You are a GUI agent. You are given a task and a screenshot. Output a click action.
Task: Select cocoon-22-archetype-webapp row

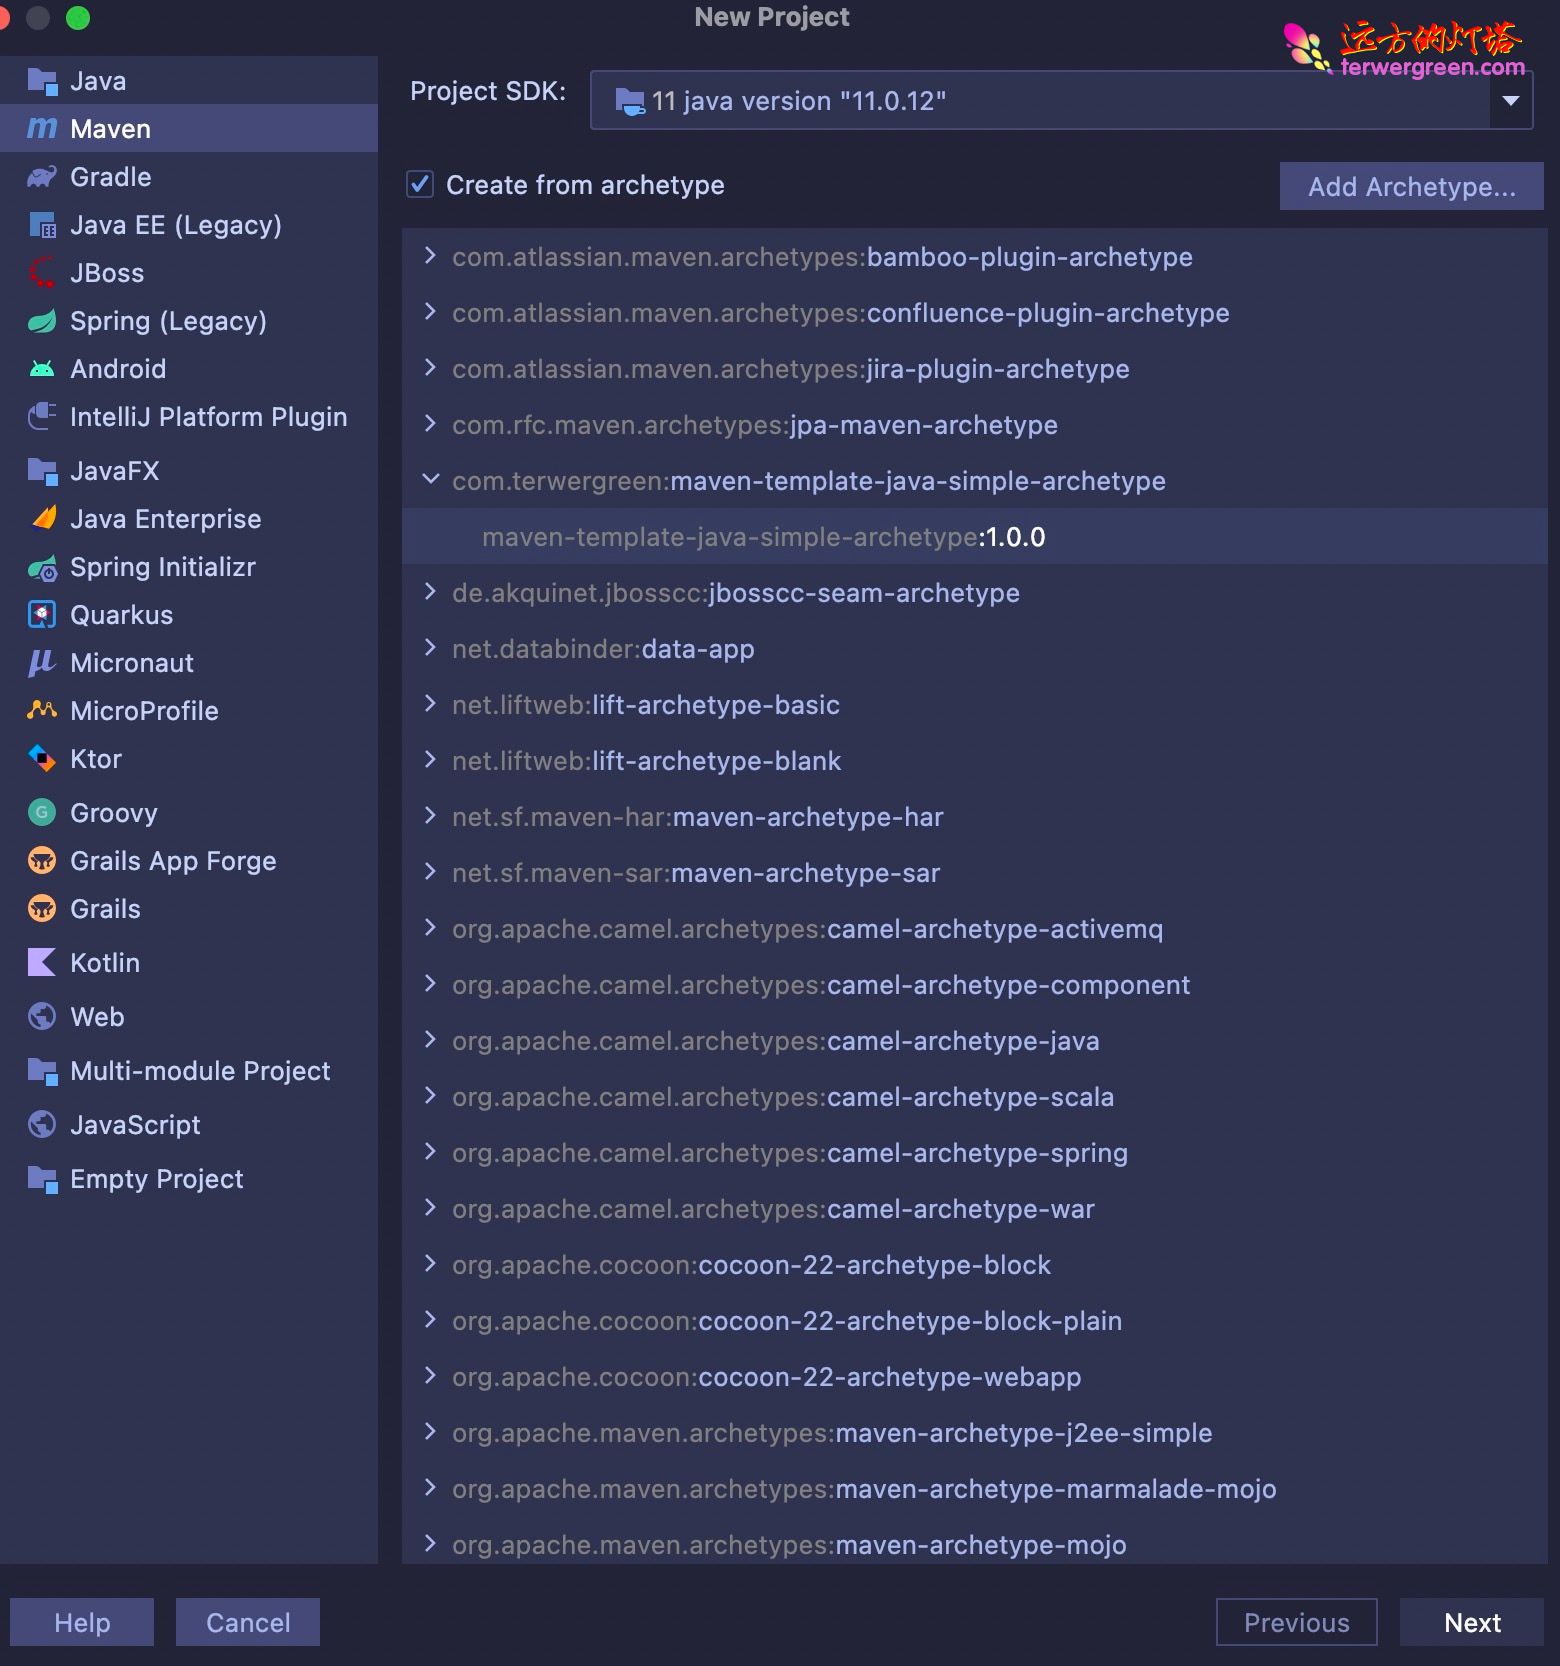pyautogui.click(x=975, y=1377)
